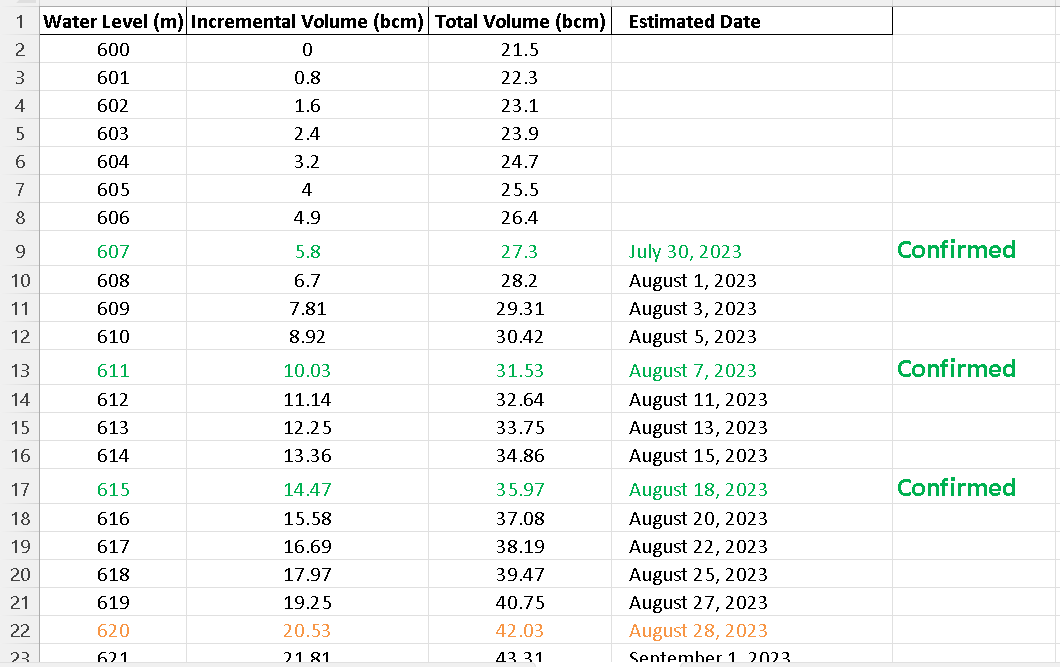
Task: Select the August 5, 2023 date cell
Action: [752, 337]
